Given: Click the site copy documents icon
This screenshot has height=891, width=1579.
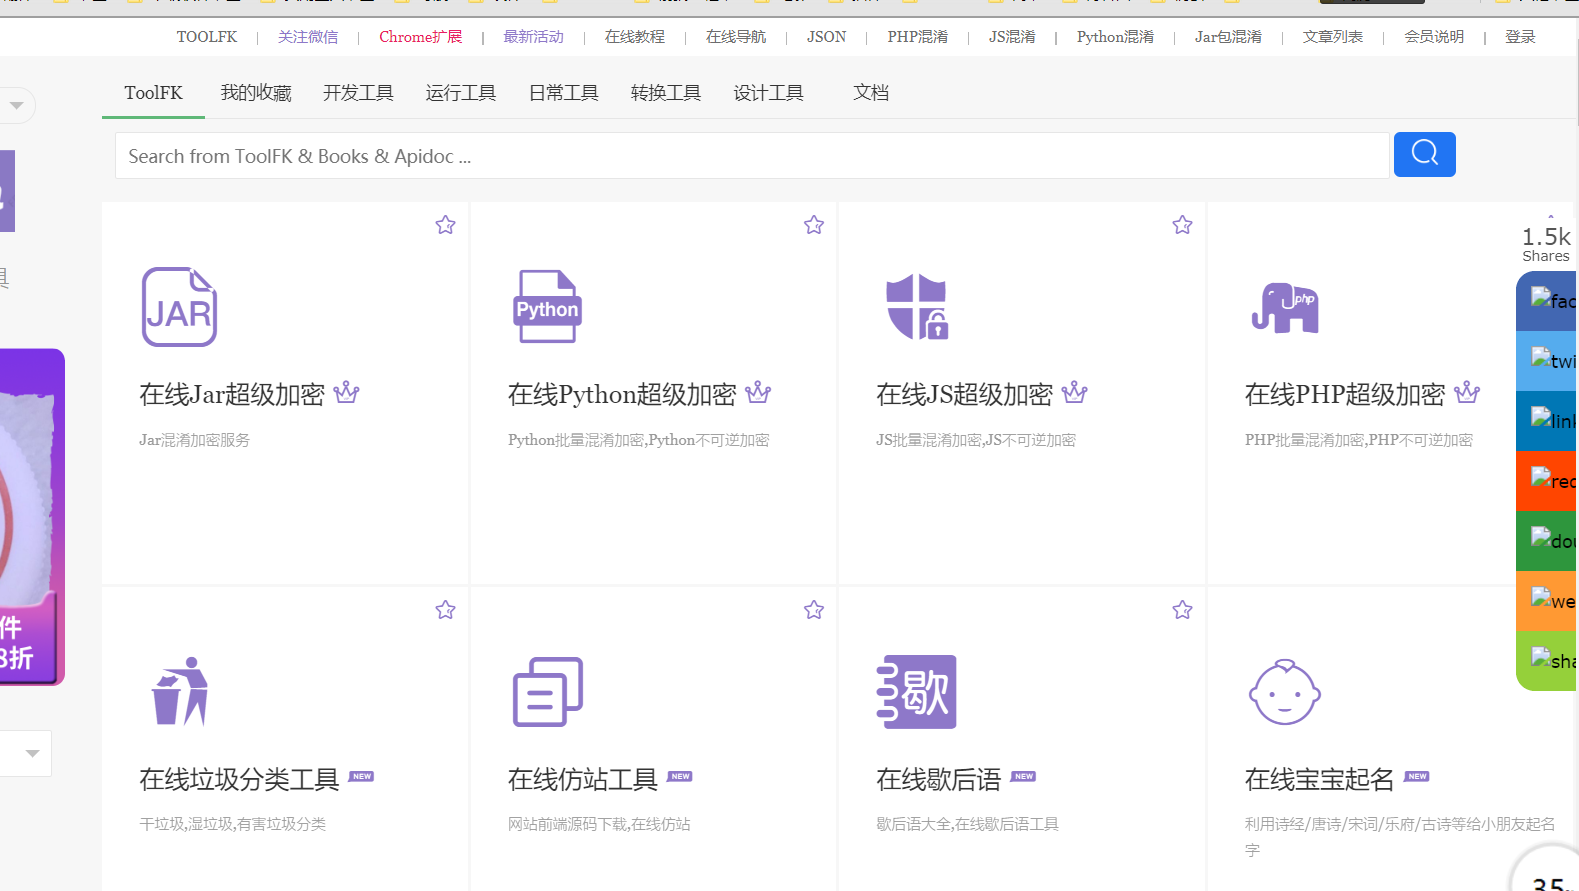Looking at the screenshot, I should [x=547, y=691].
